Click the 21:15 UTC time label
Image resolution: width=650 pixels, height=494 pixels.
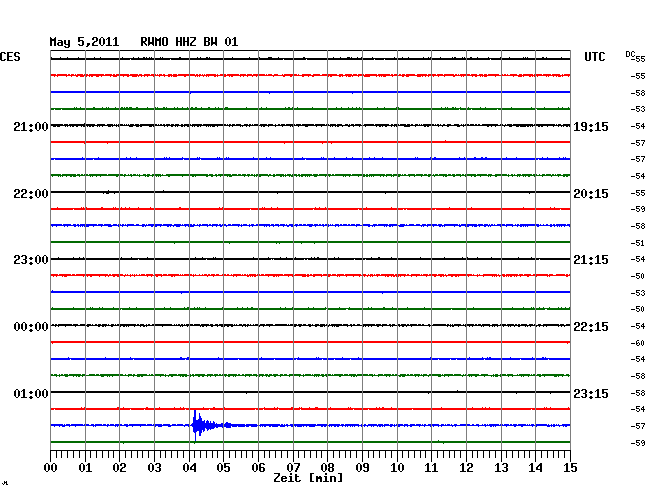click(591, 260)
